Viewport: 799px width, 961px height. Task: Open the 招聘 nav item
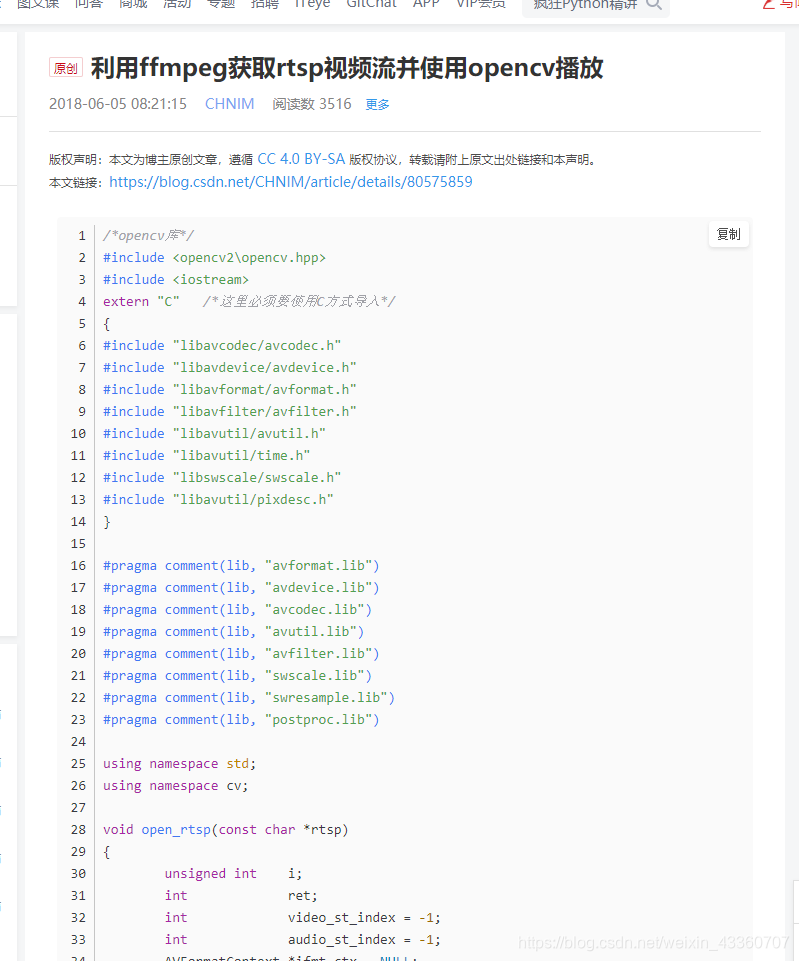click(265, 4)
